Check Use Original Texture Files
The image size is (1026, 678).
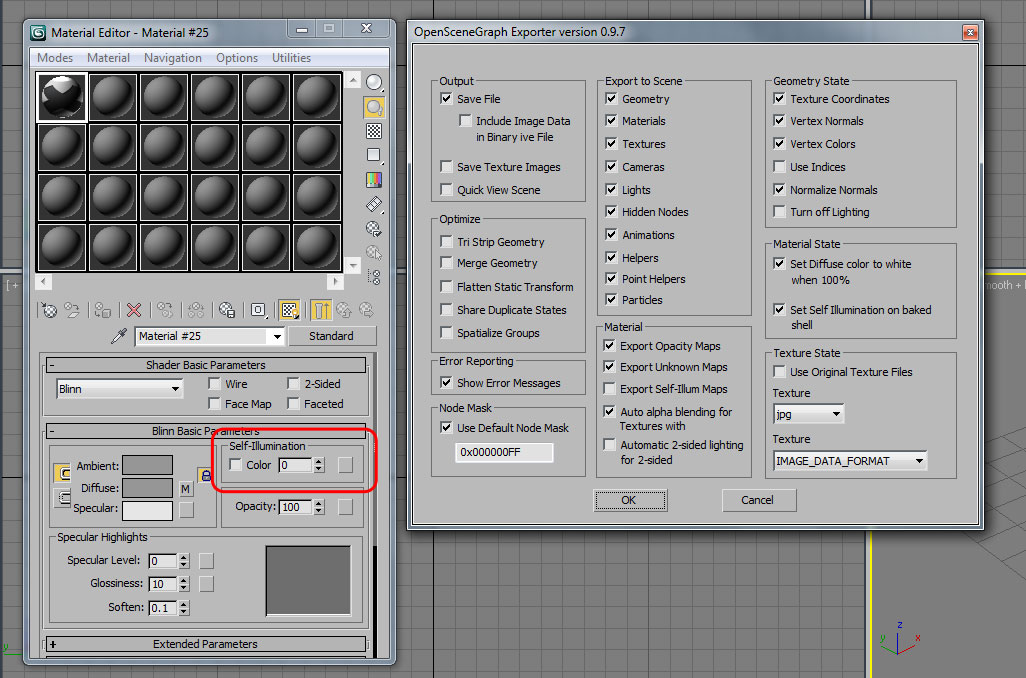coord(779,372)
